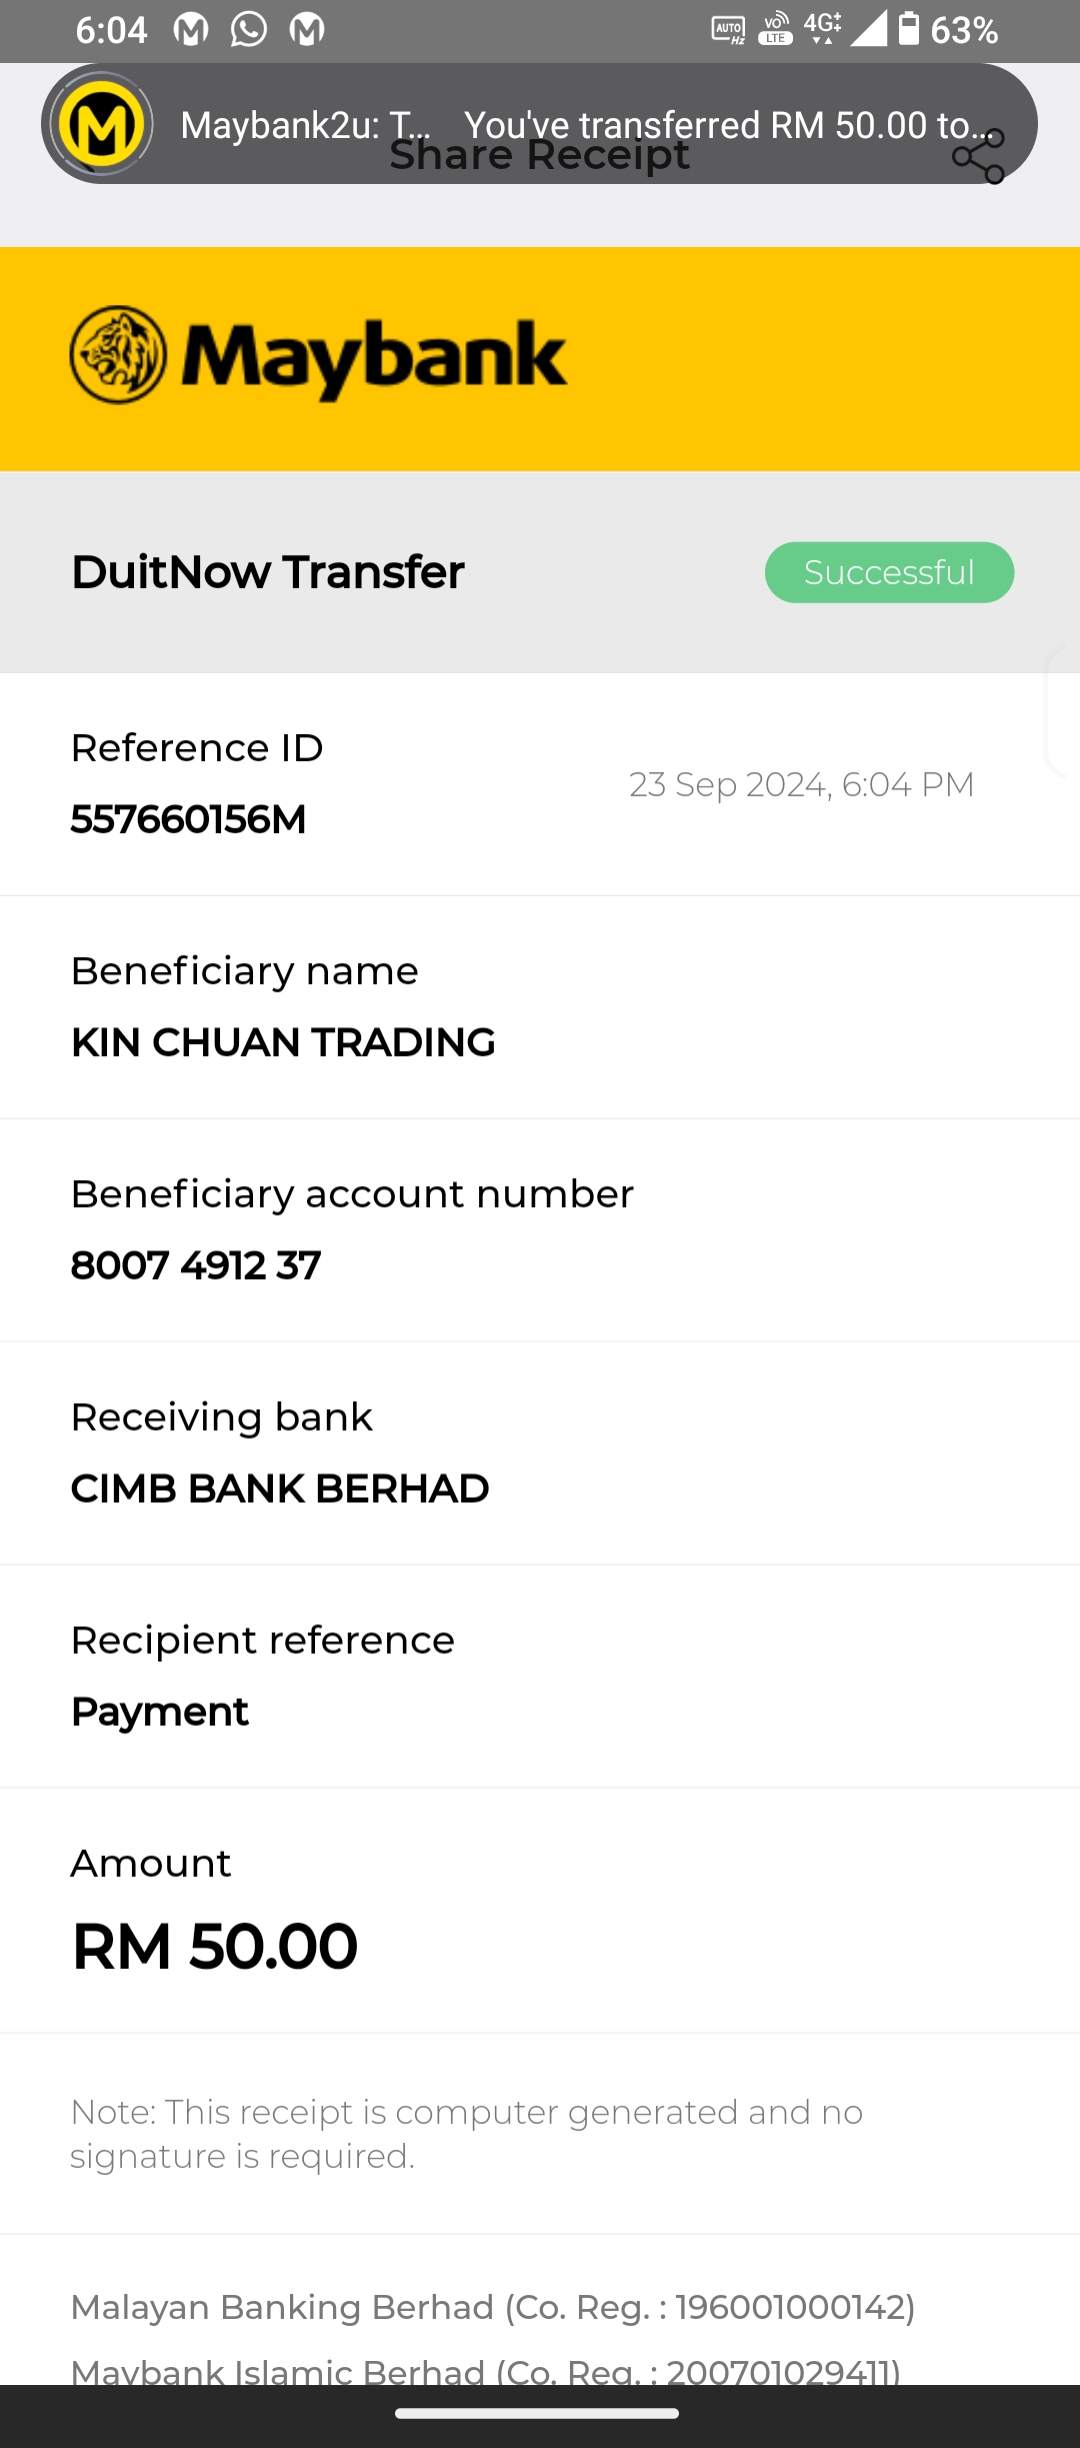Tap receiving bank CIMB BANK BERHAD
Image resolution: width=1080 pixels, height=2448 pixels.
click(280, 1488)
